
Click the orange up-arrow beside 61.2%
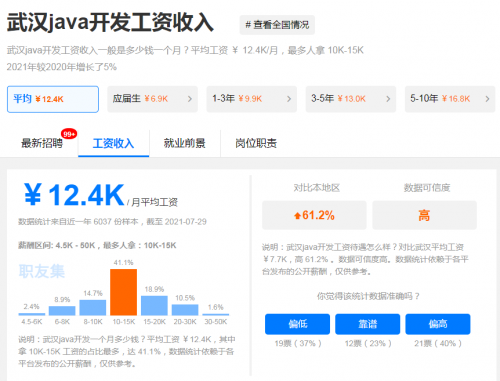(x=297, y=216)
